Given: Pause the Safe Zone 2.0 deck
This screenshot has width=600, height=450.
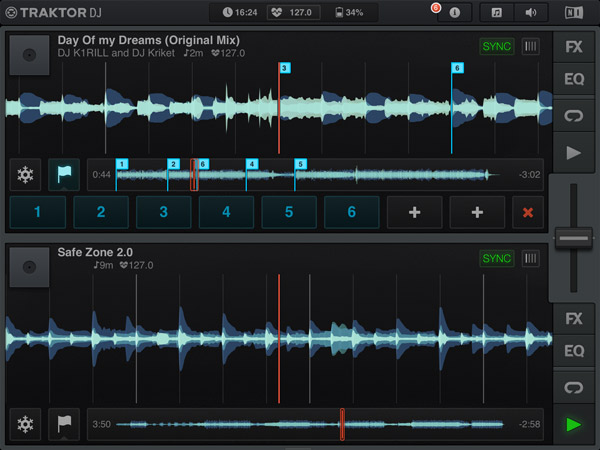Looking at the screenshot, I should (574, 424).
